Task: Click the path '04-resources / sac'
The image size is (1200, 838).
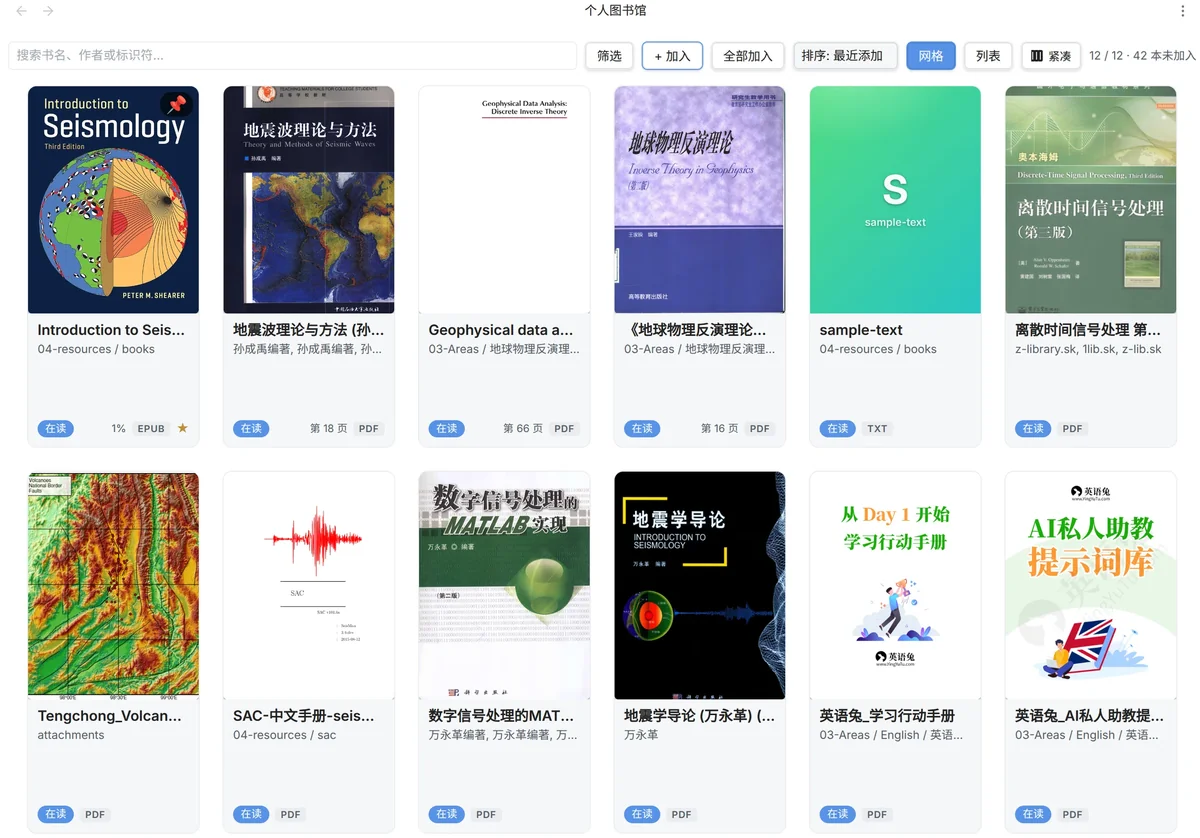Action: 285,735
